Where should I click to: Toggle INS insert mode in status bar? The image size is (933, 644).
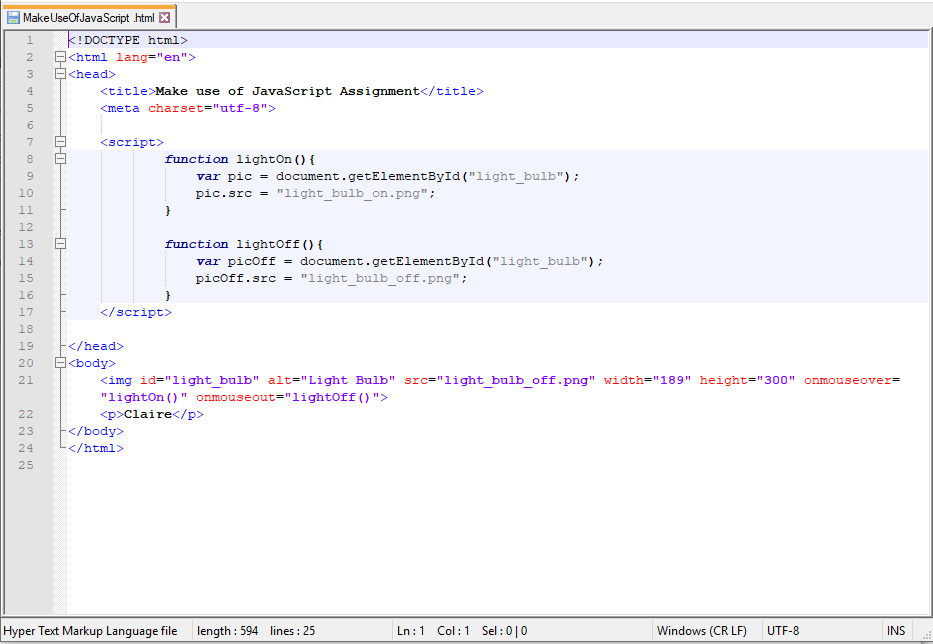[896, 631]
